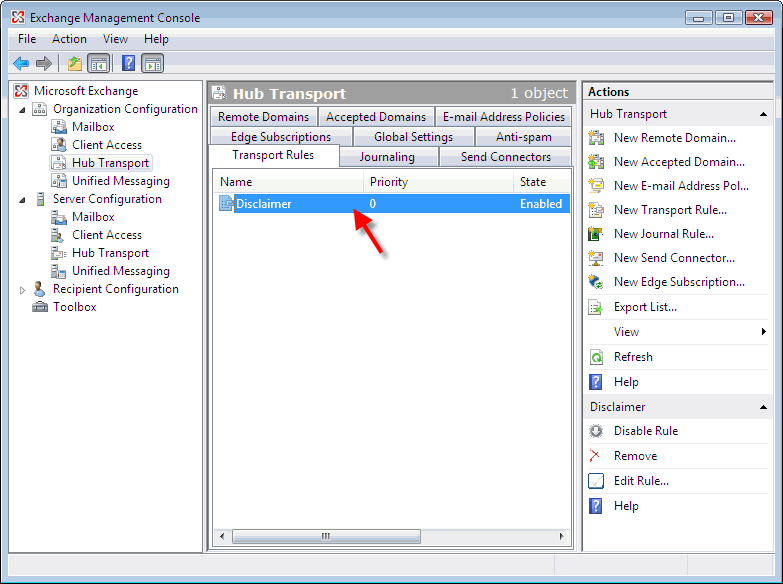Open the Action menu

[x=69, y=39]
